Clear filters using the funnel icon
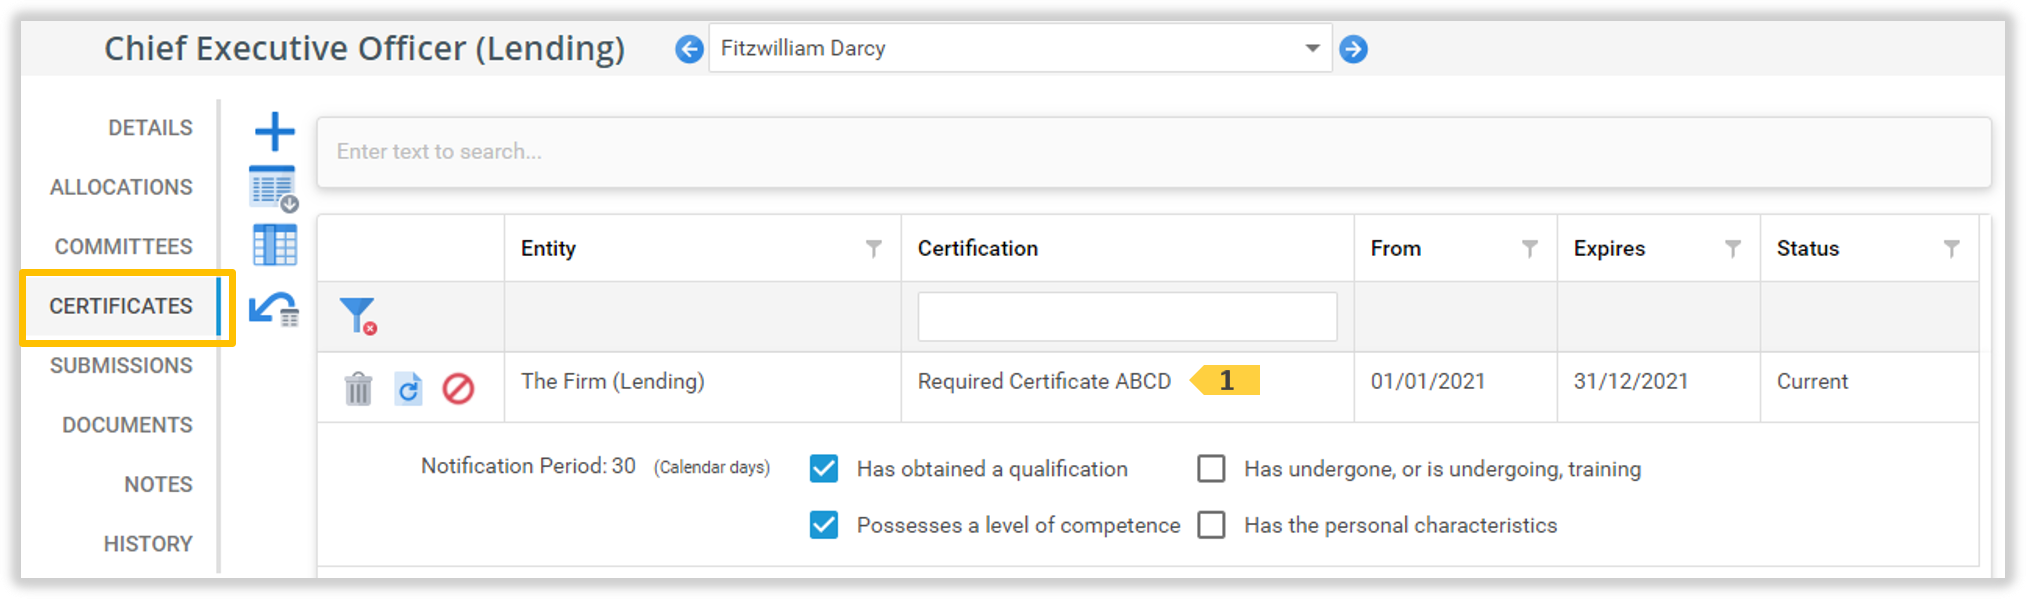2026x599 pixels. point(357,316)
